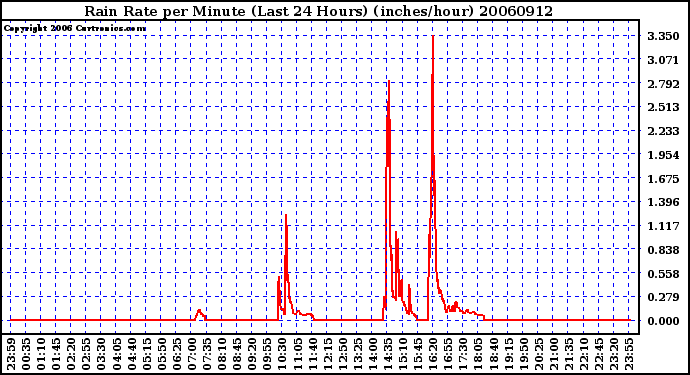Image resolution: width=690 pixels, height=375 pixels.
Task: Click the 01:45 time label
Action: pos(56,354)
